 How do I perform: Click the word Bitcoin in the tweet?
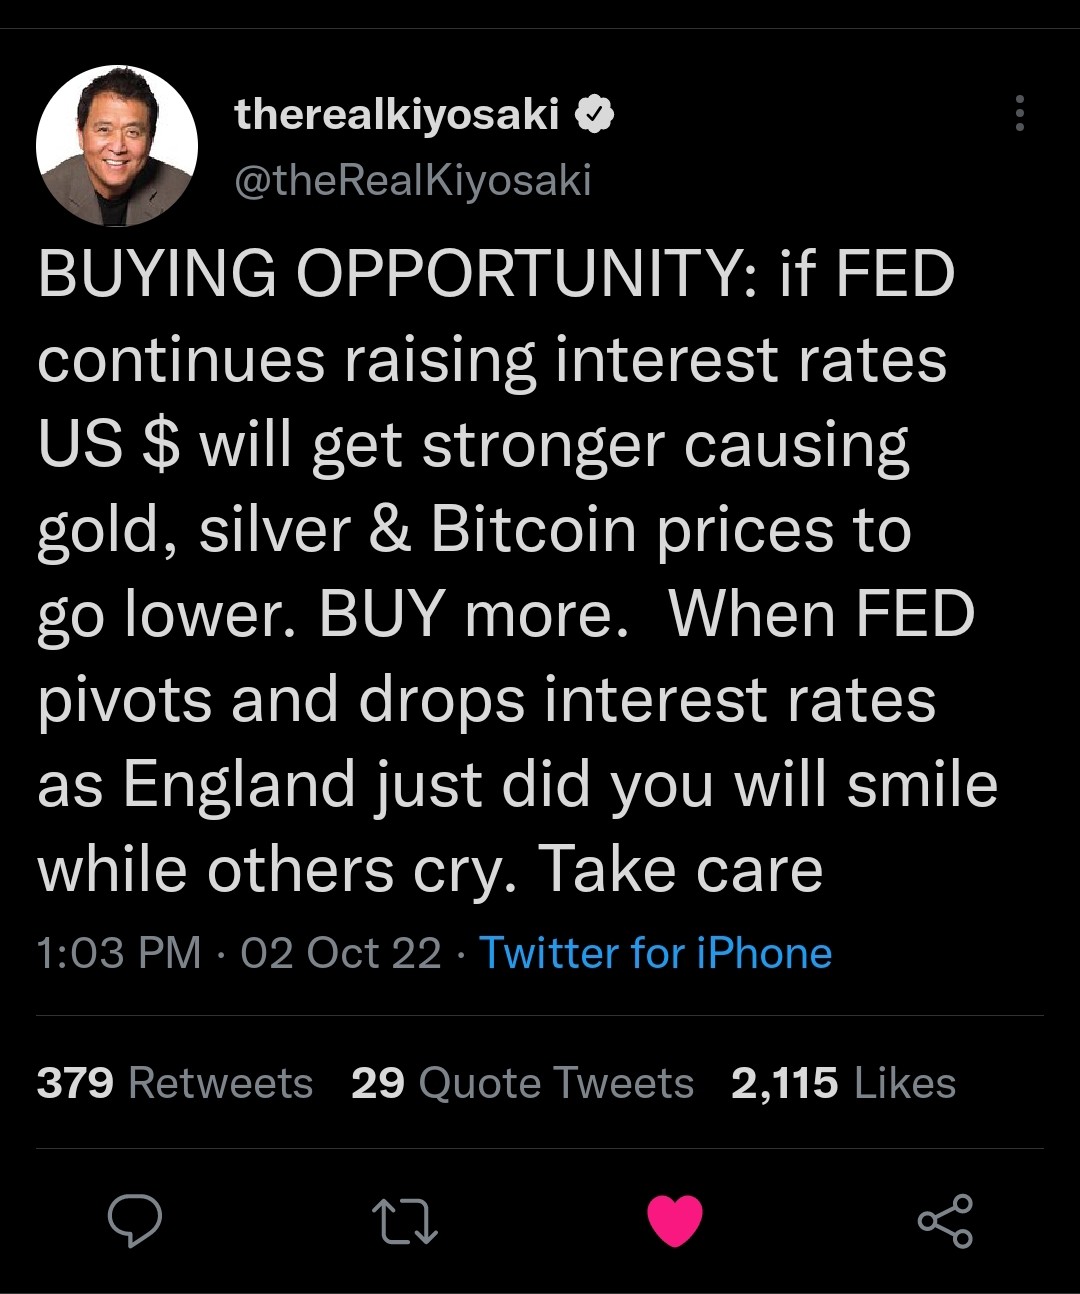(x=533, y=529)
